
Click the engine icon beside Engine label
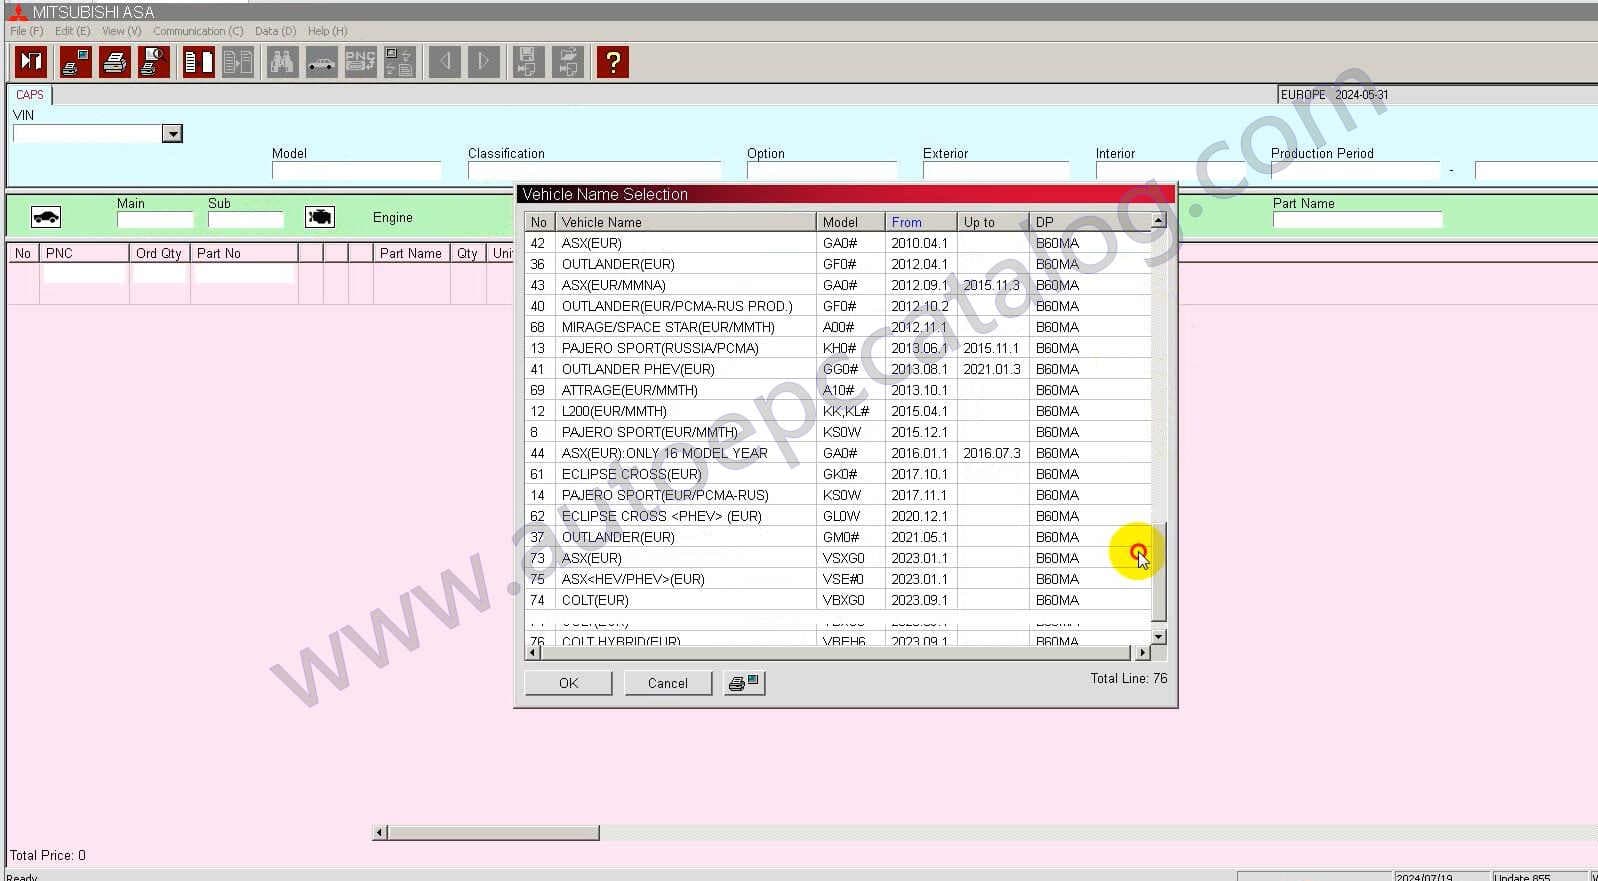click(319, 217)
